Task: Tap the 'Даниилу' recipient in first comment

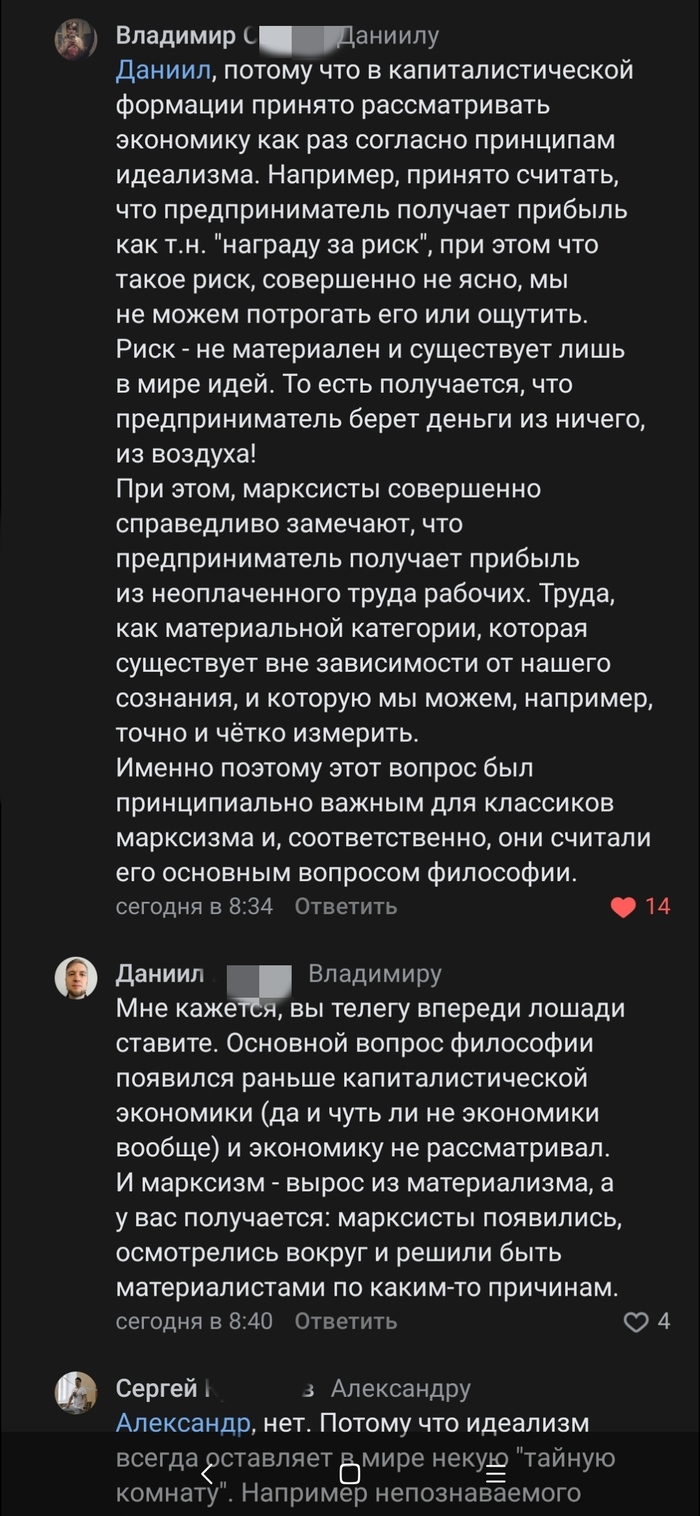Action: click(390, 37)
